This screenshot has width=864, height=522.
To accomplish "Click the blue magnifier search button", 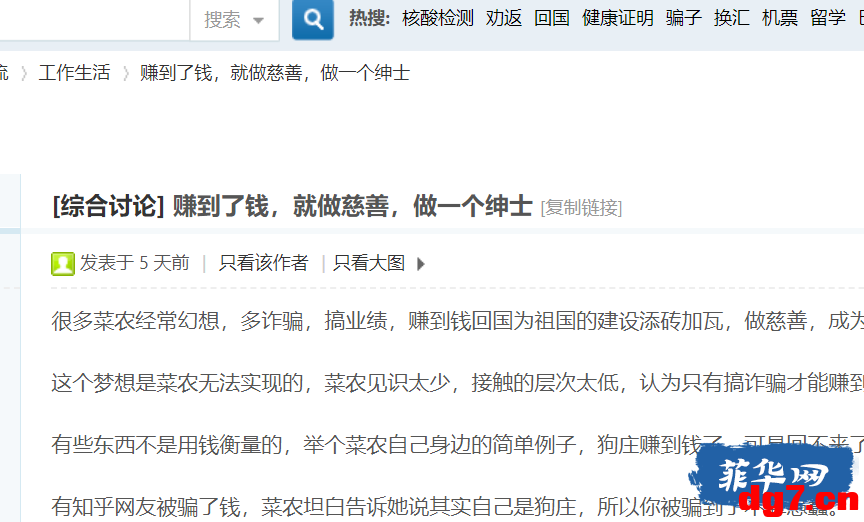I will click(x=312, y=19).
